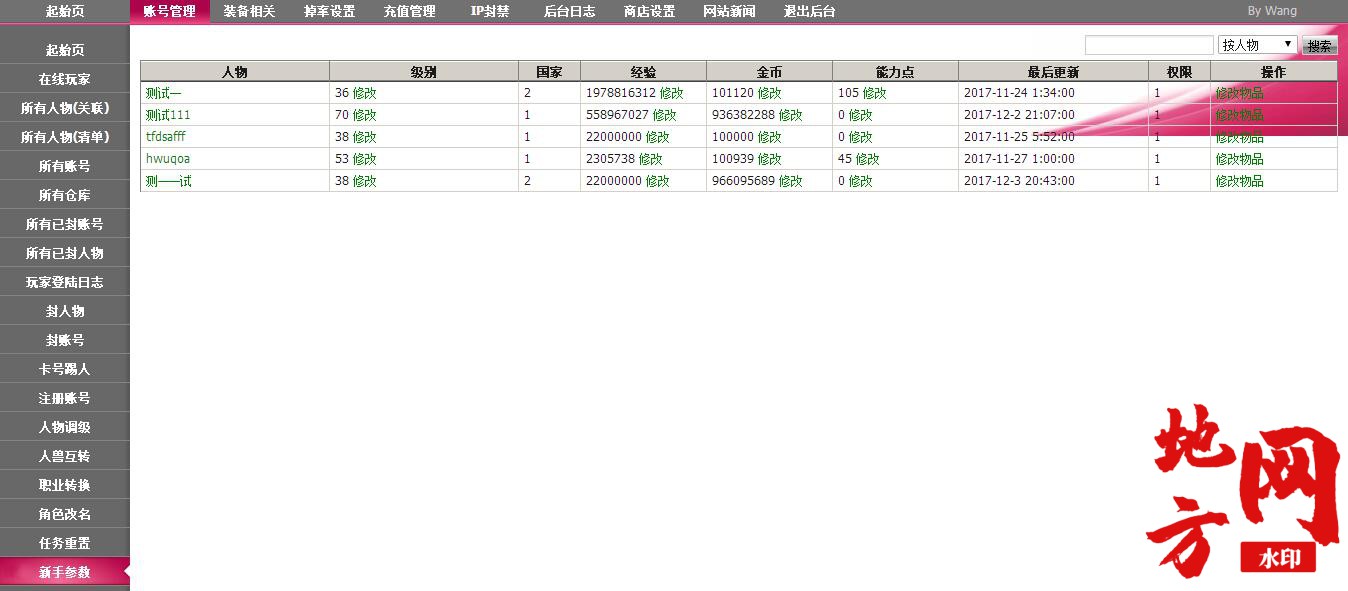1348x591 pixels.
Task: Click 修改 beside level 70 for 测试111
Action: pyautogui.click(x=365, y=115)
